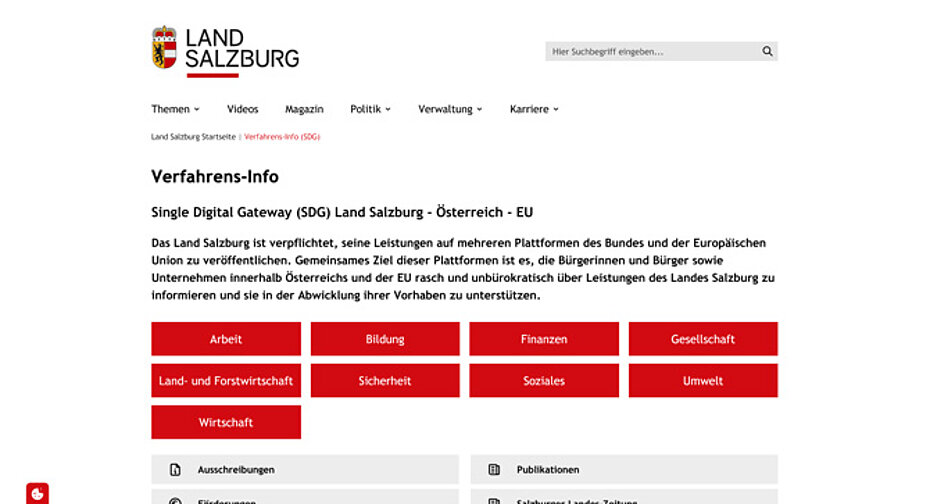Open the Land- und Forstwirtschaft category
The height and width of the screenshot is (504, 930).
click(x=226, y=381)
